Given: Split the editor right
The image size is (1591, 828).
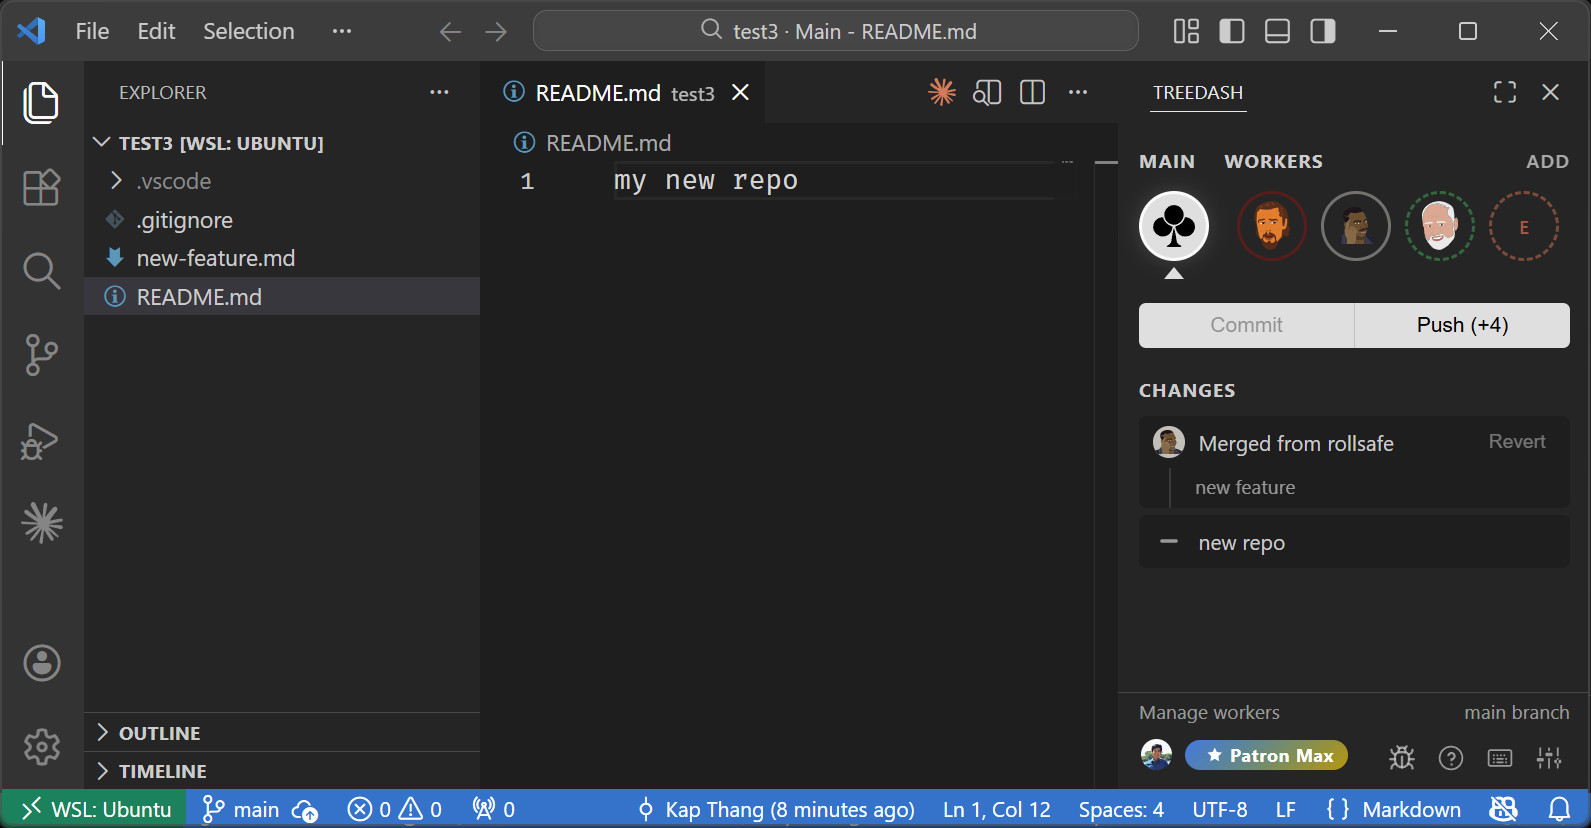Looking at the screenshot, I should (1032, 92).
